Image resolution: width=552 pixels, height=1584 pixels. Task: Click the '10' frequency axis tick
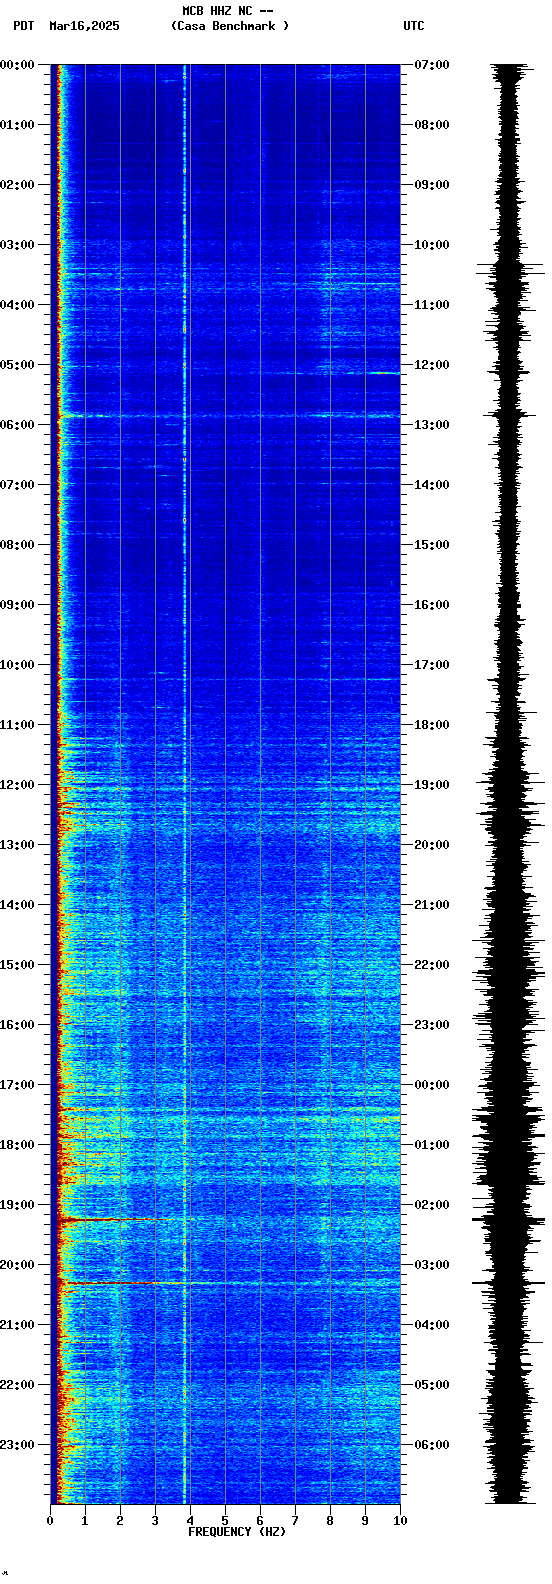click(x=400, y=1521)
